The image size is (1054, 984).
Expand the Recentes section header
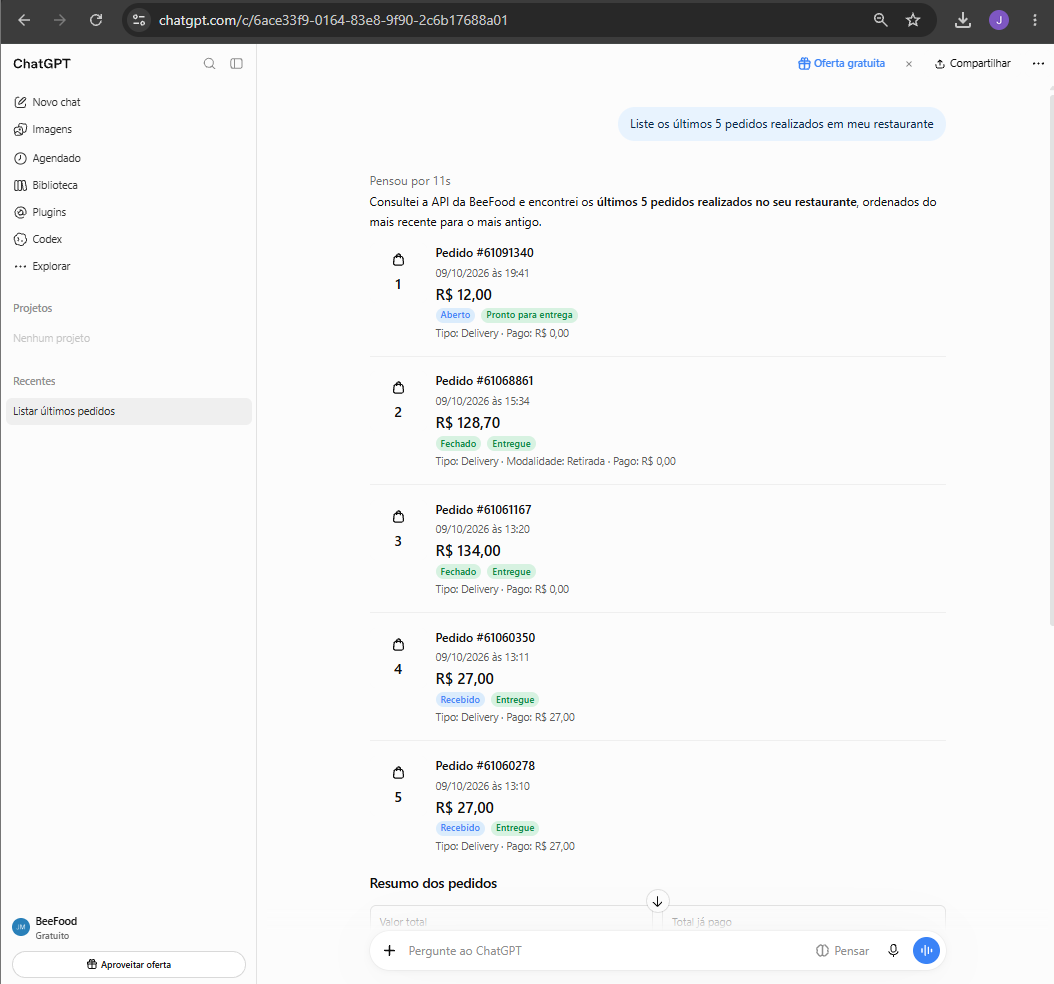[x=34, y=381]
